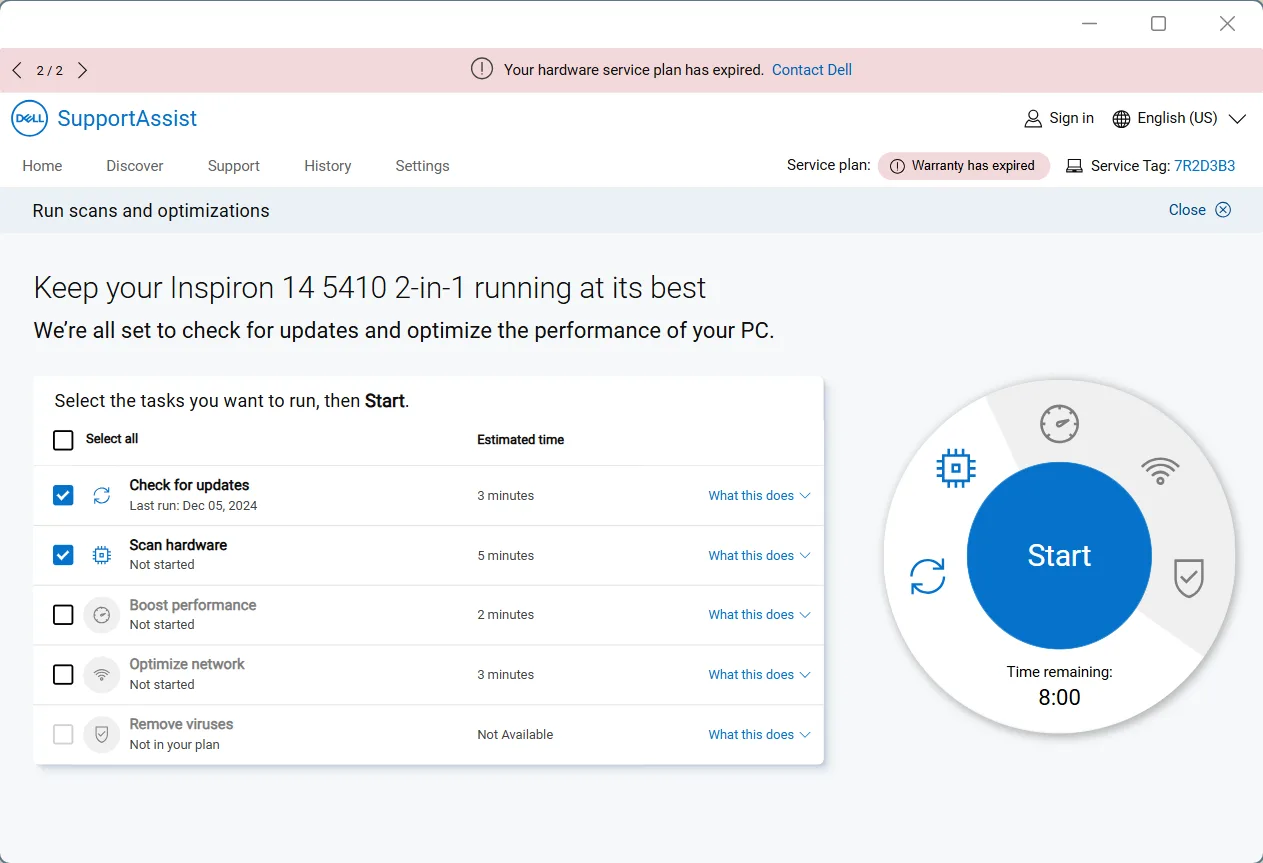Viewport: 1263px width, 863px height.
Task: Click the Dell logo icon
Action: point(29,118)
